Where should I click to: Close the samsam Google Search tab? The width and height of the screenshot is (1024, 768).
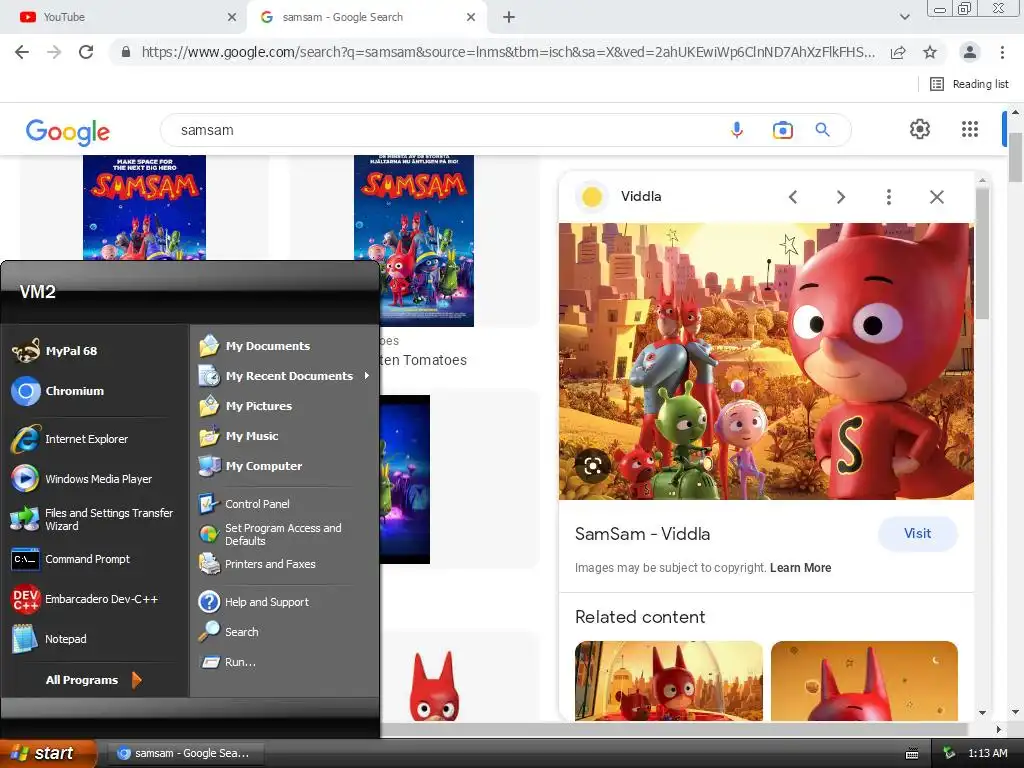coord(471,18)
